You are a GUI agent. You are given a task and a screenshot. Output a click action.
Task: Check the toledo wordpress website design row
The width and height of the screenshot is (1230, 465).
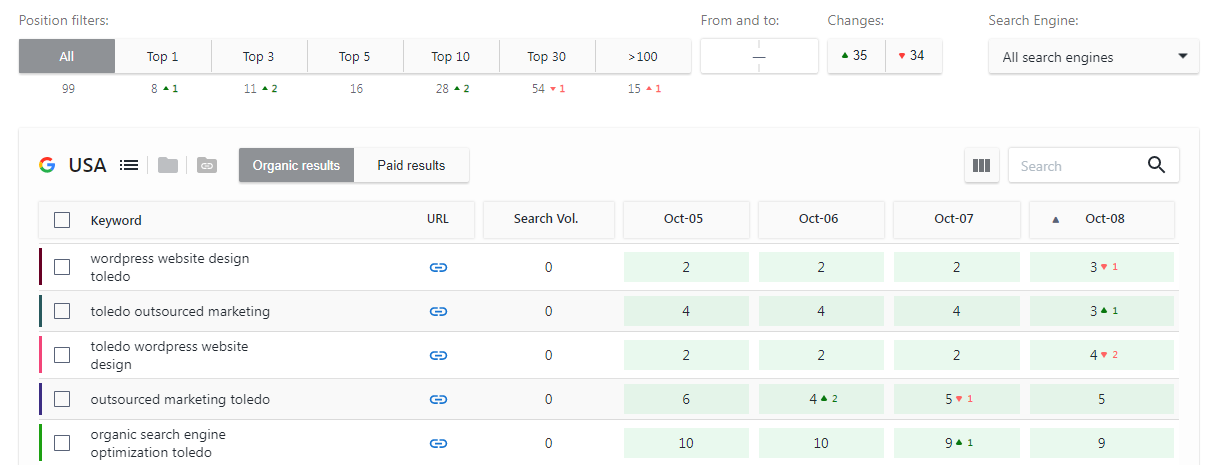[x=62, y=355]
